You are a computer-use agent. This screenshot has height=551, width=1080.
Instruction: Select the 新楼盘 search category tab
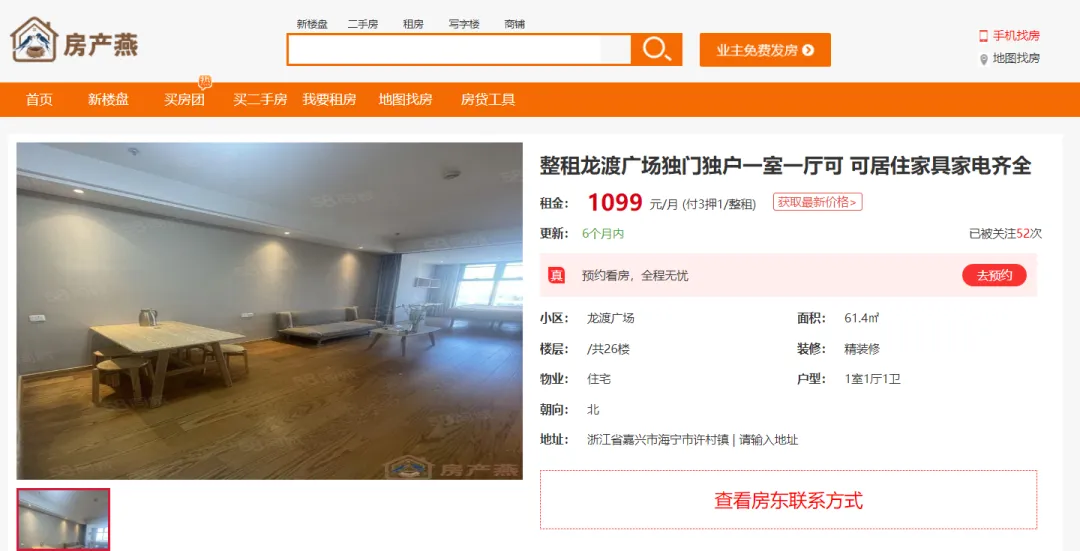pos(312,24)
